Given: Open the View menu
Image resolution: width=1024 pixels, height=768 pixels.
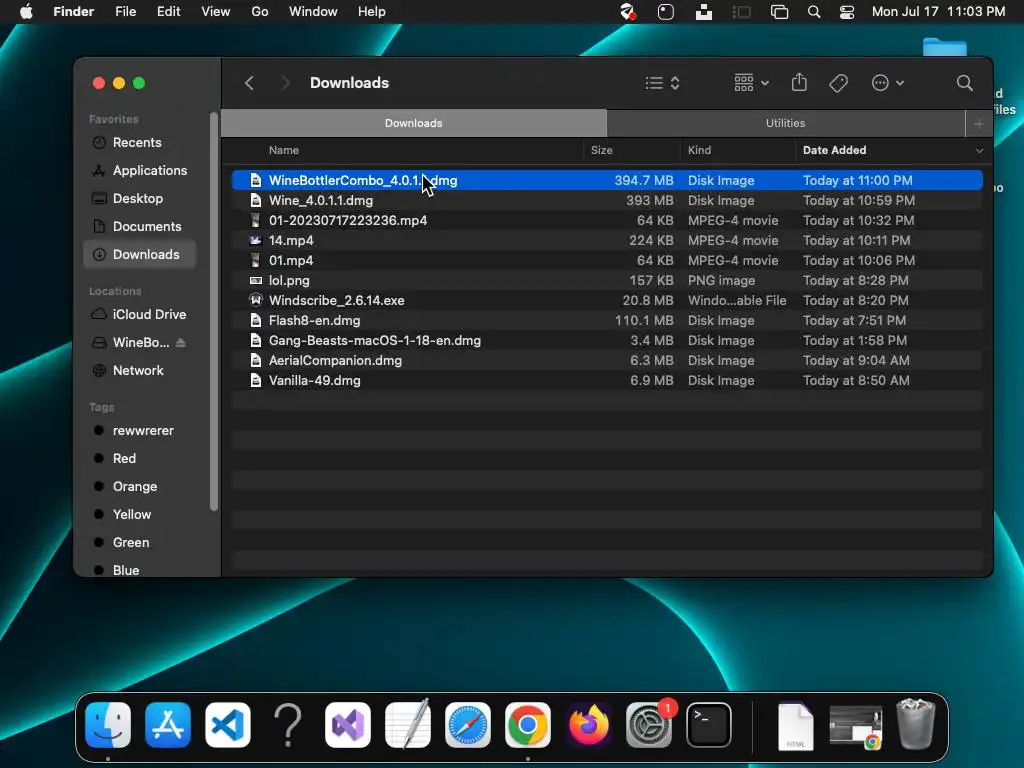Looking at the screenshot, I should [x=216, y=12].
